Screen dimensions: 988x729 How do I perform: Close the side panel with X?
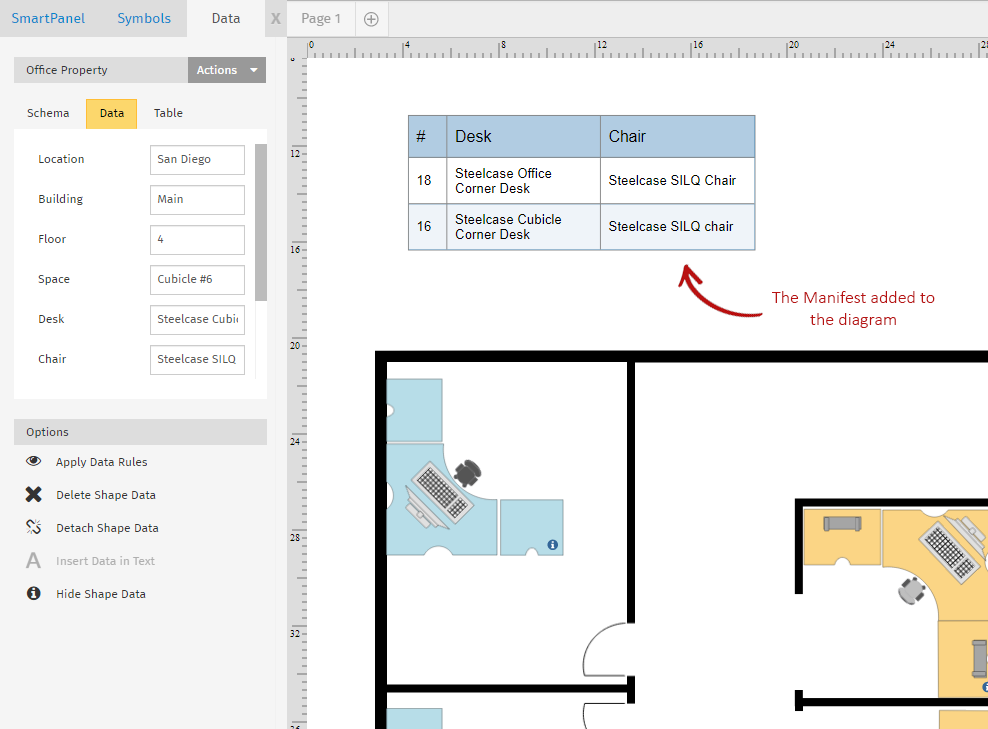(x=275, y=19)
